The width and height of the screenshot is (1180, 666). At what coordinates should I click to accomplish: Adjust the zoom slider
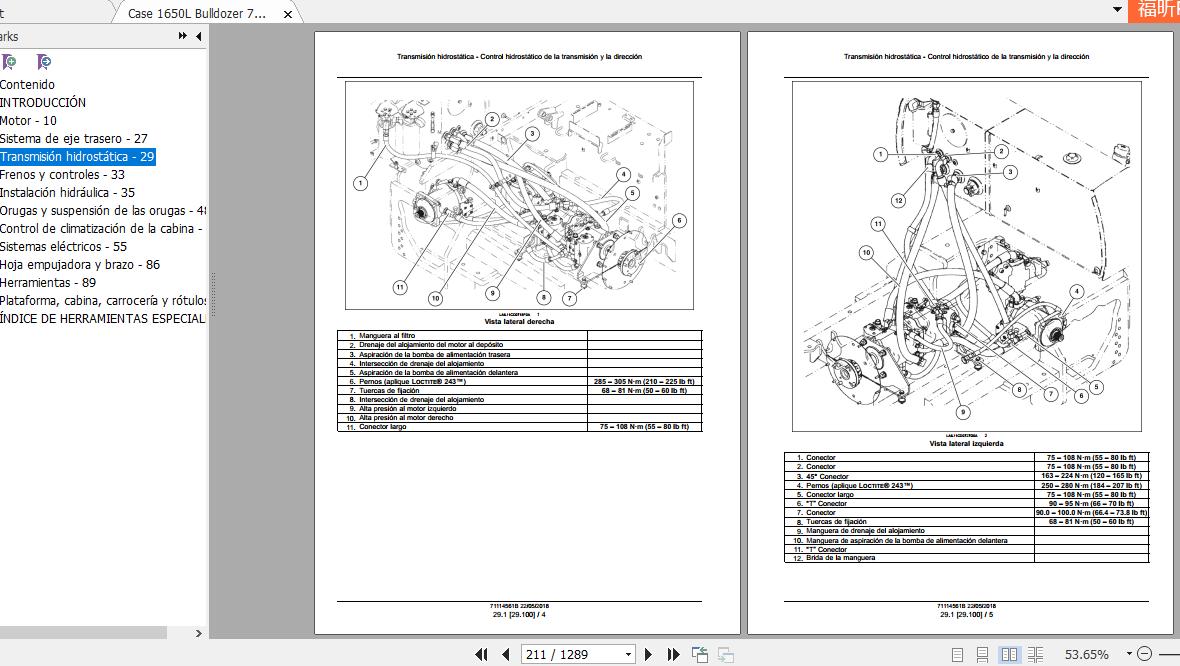pos(1172,653)
